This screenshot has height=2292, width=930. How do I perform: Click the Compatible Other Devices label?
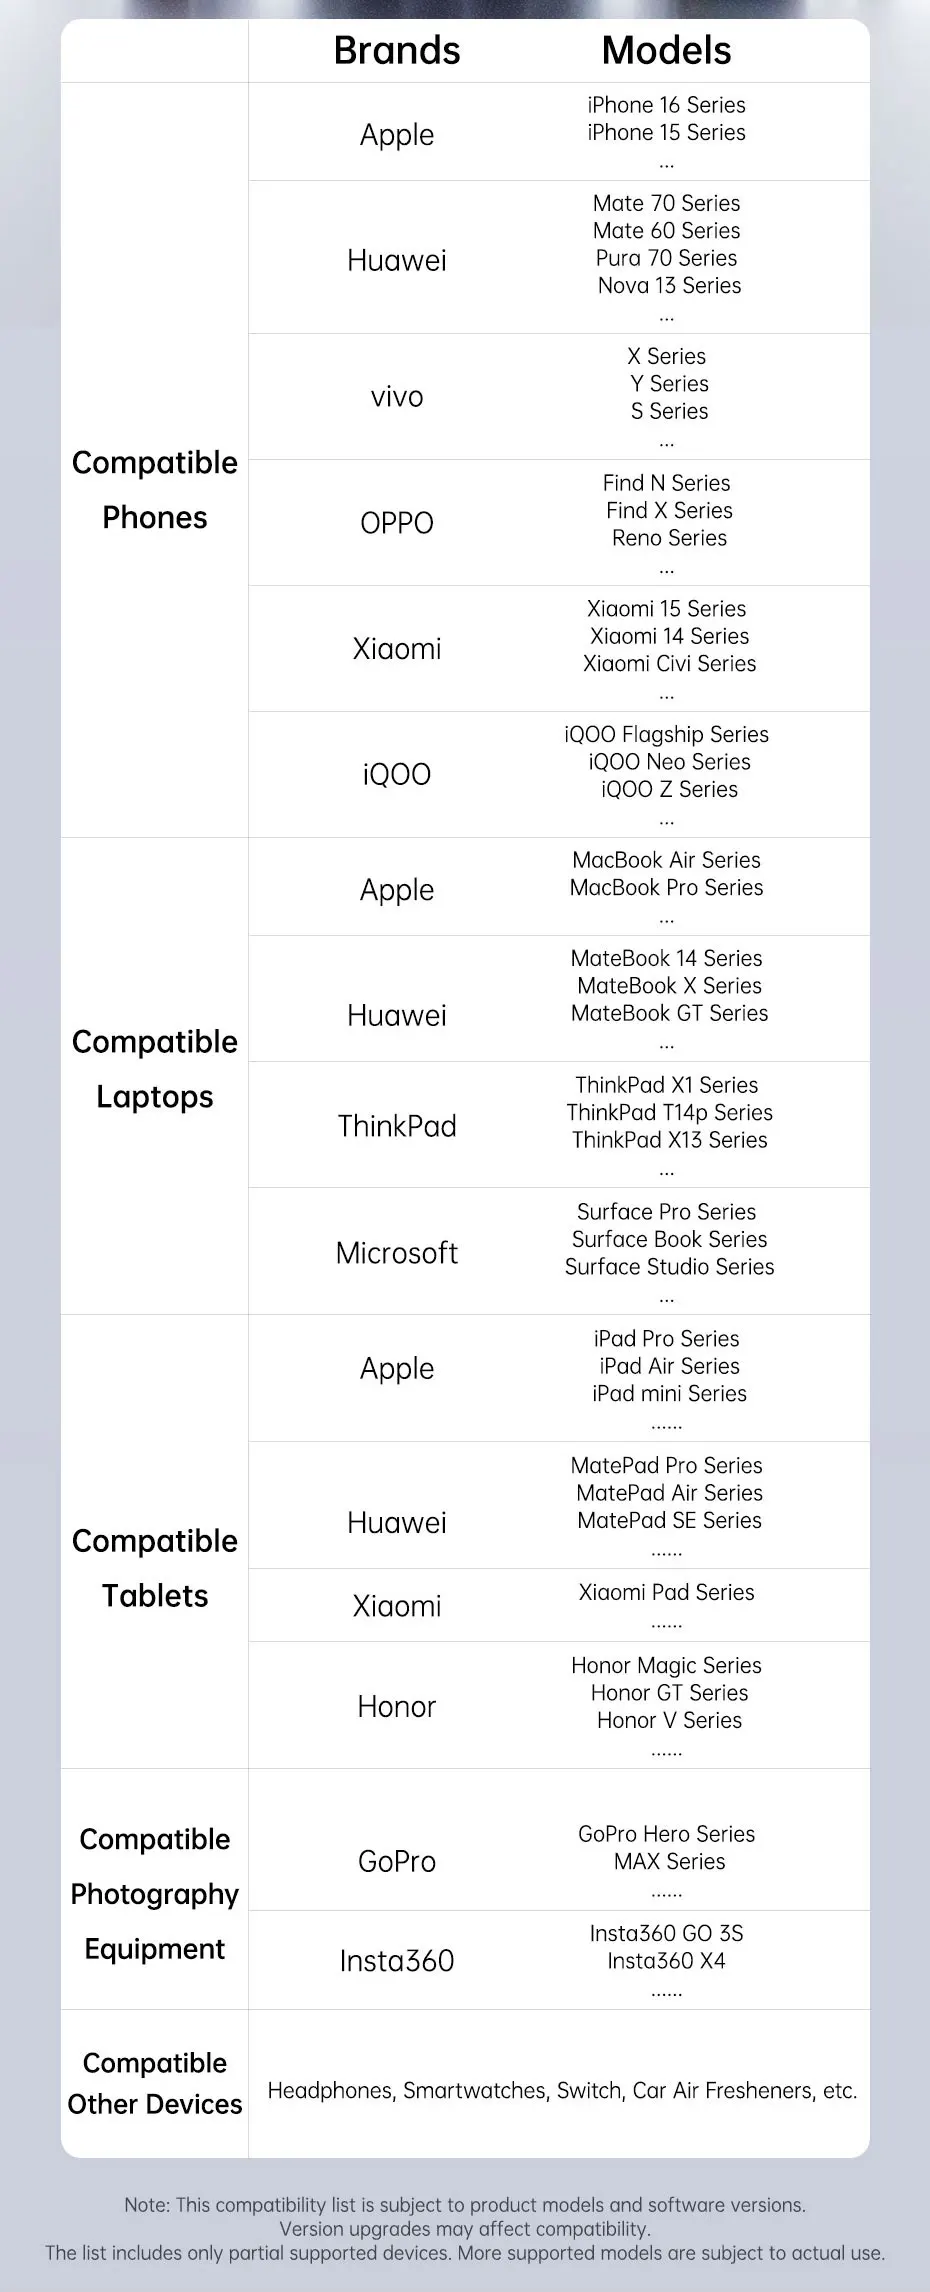(x=155, y=2083)
